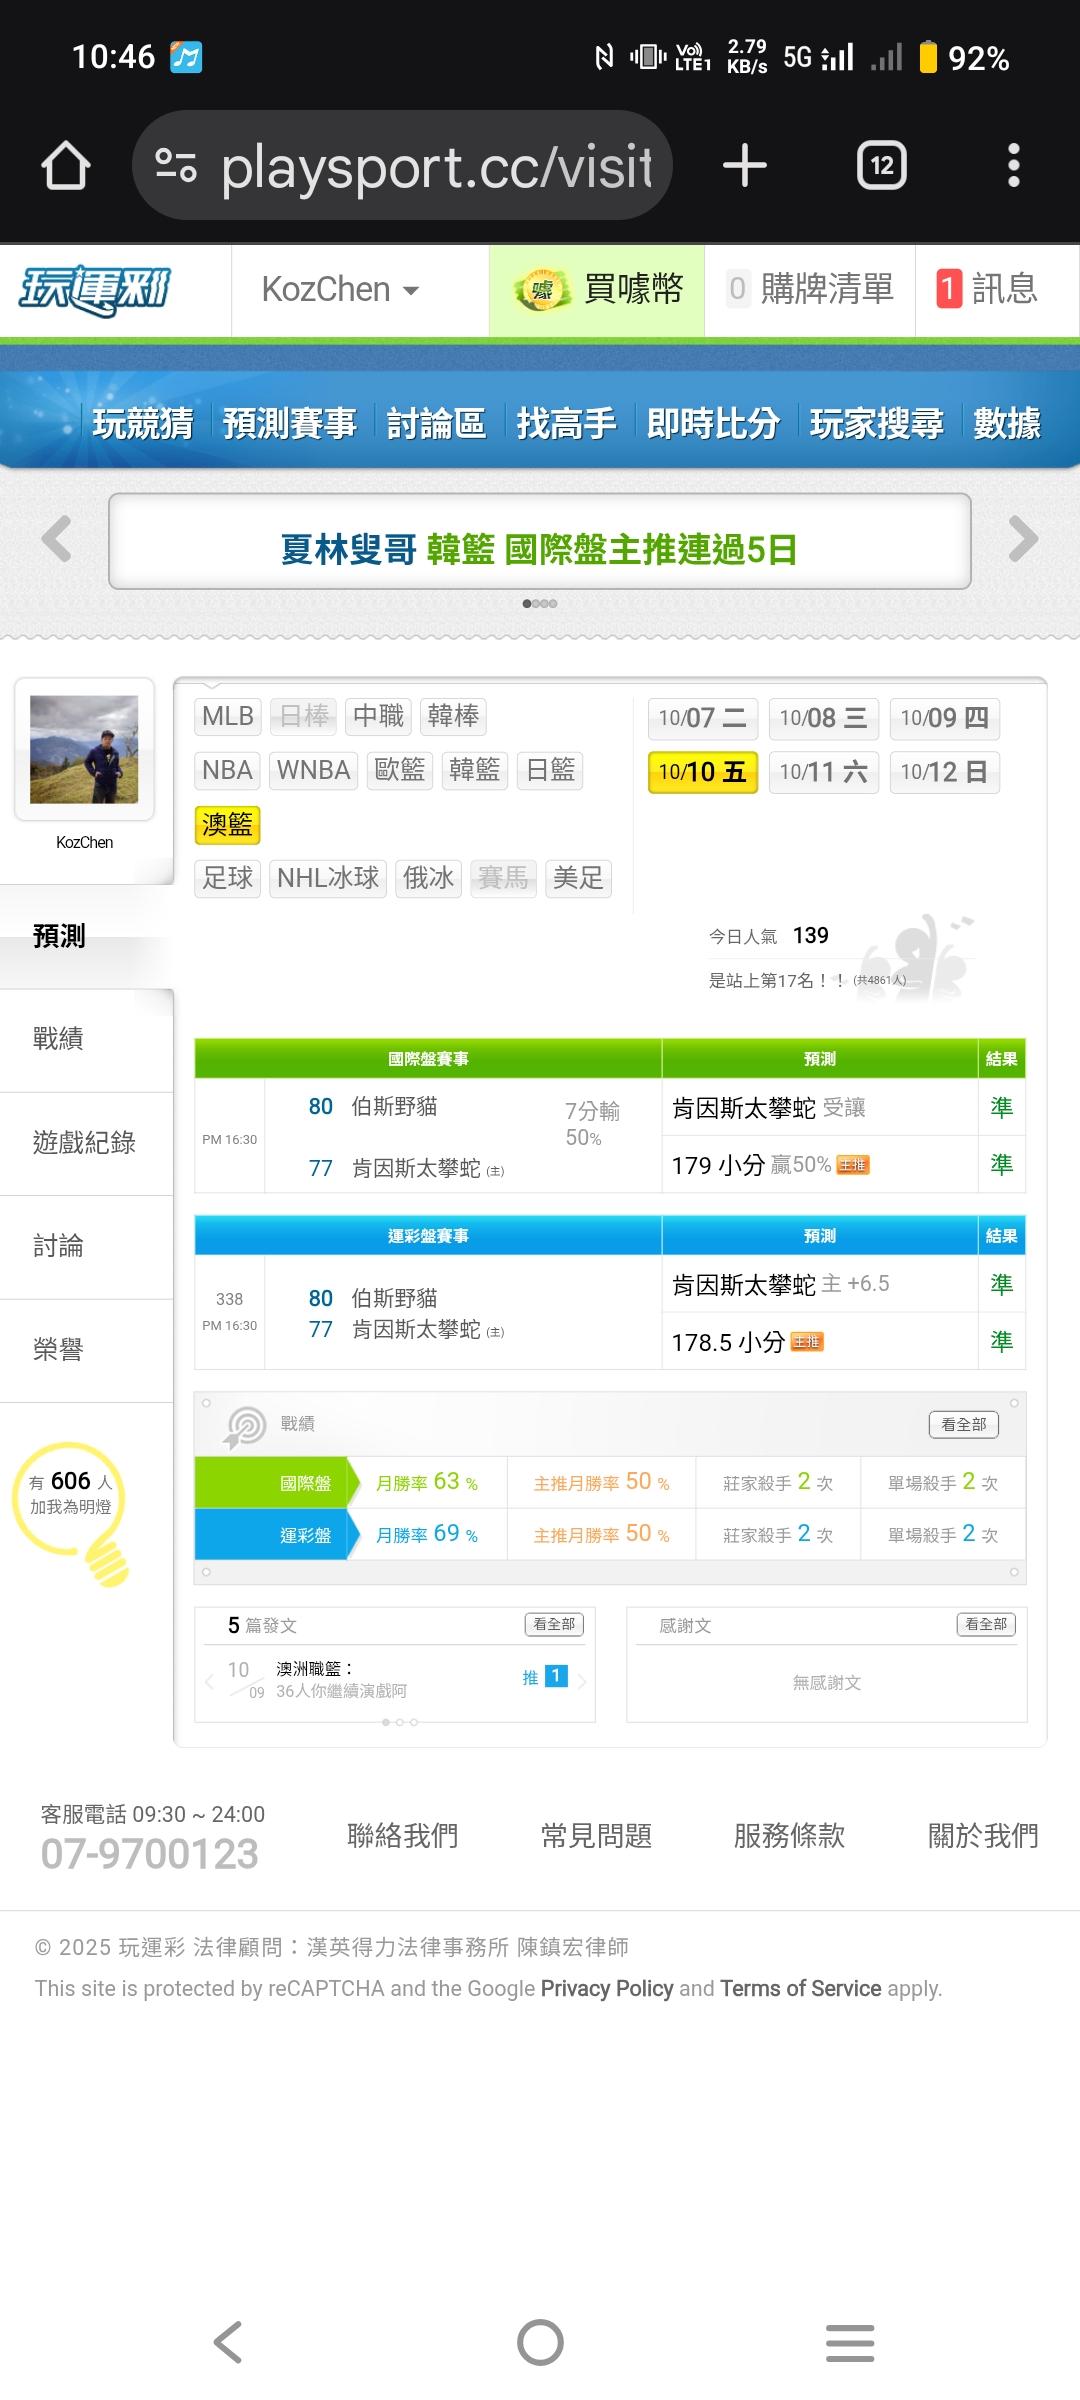Open the 榮譽 sidebar tab
Viewport: 1080px width, 2400px height.
pyautogui.click(x=86, y=1351)
